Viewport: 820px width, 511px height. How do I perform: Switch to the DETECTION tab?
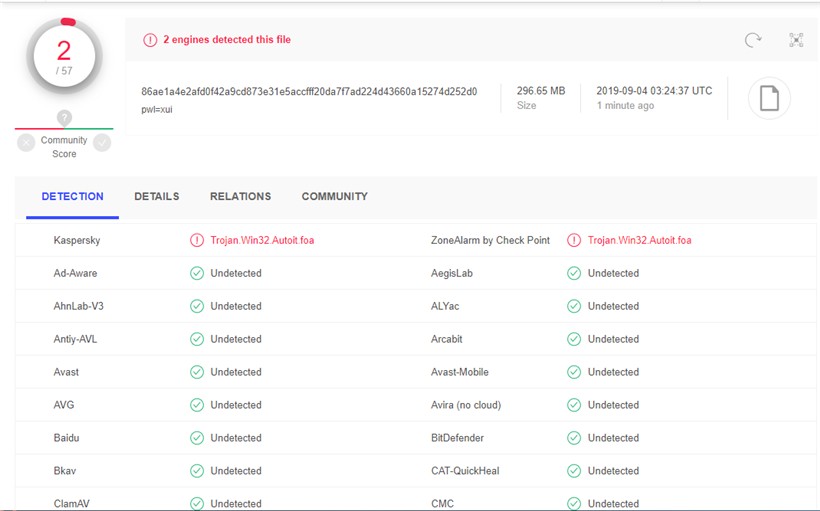pyautogui.click(x=72, y=197)
